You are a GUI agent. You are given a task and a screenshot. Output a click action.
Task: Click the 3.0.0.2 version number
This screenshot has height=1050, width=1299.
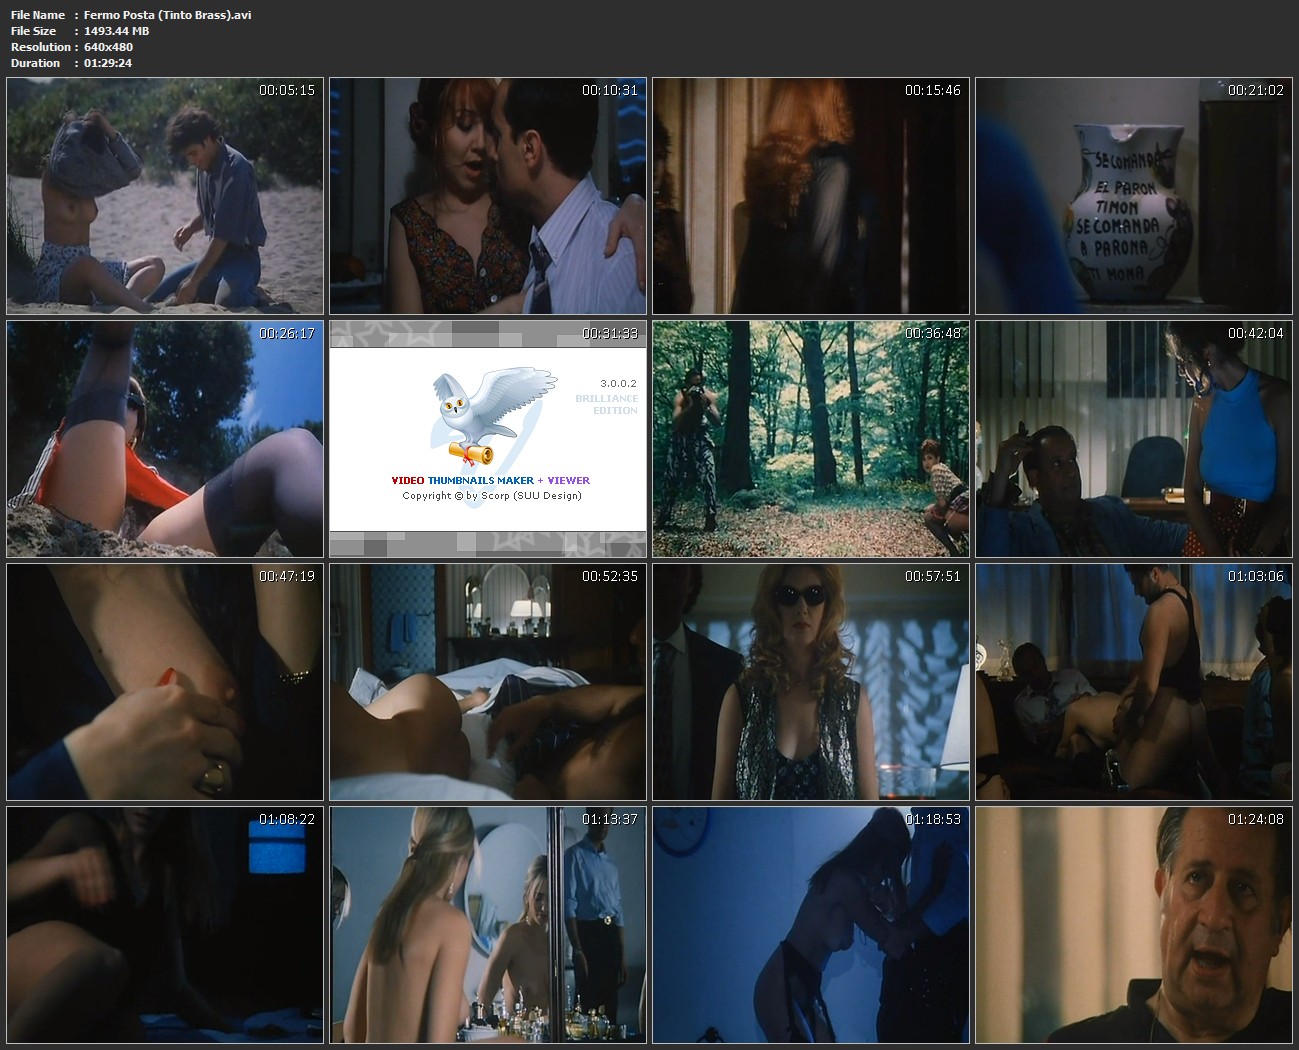618,383
